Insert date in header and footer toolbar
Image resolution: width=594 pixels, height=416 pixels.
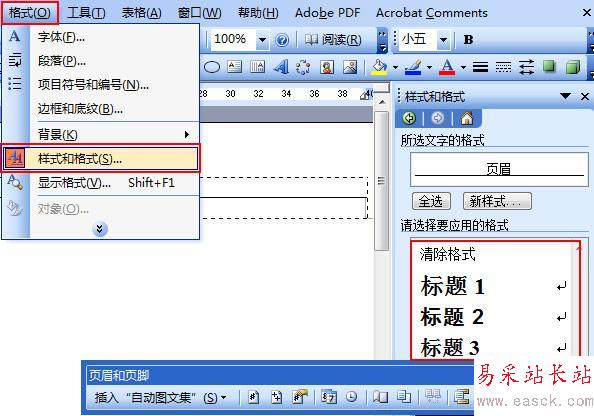(x=328, y=397)
